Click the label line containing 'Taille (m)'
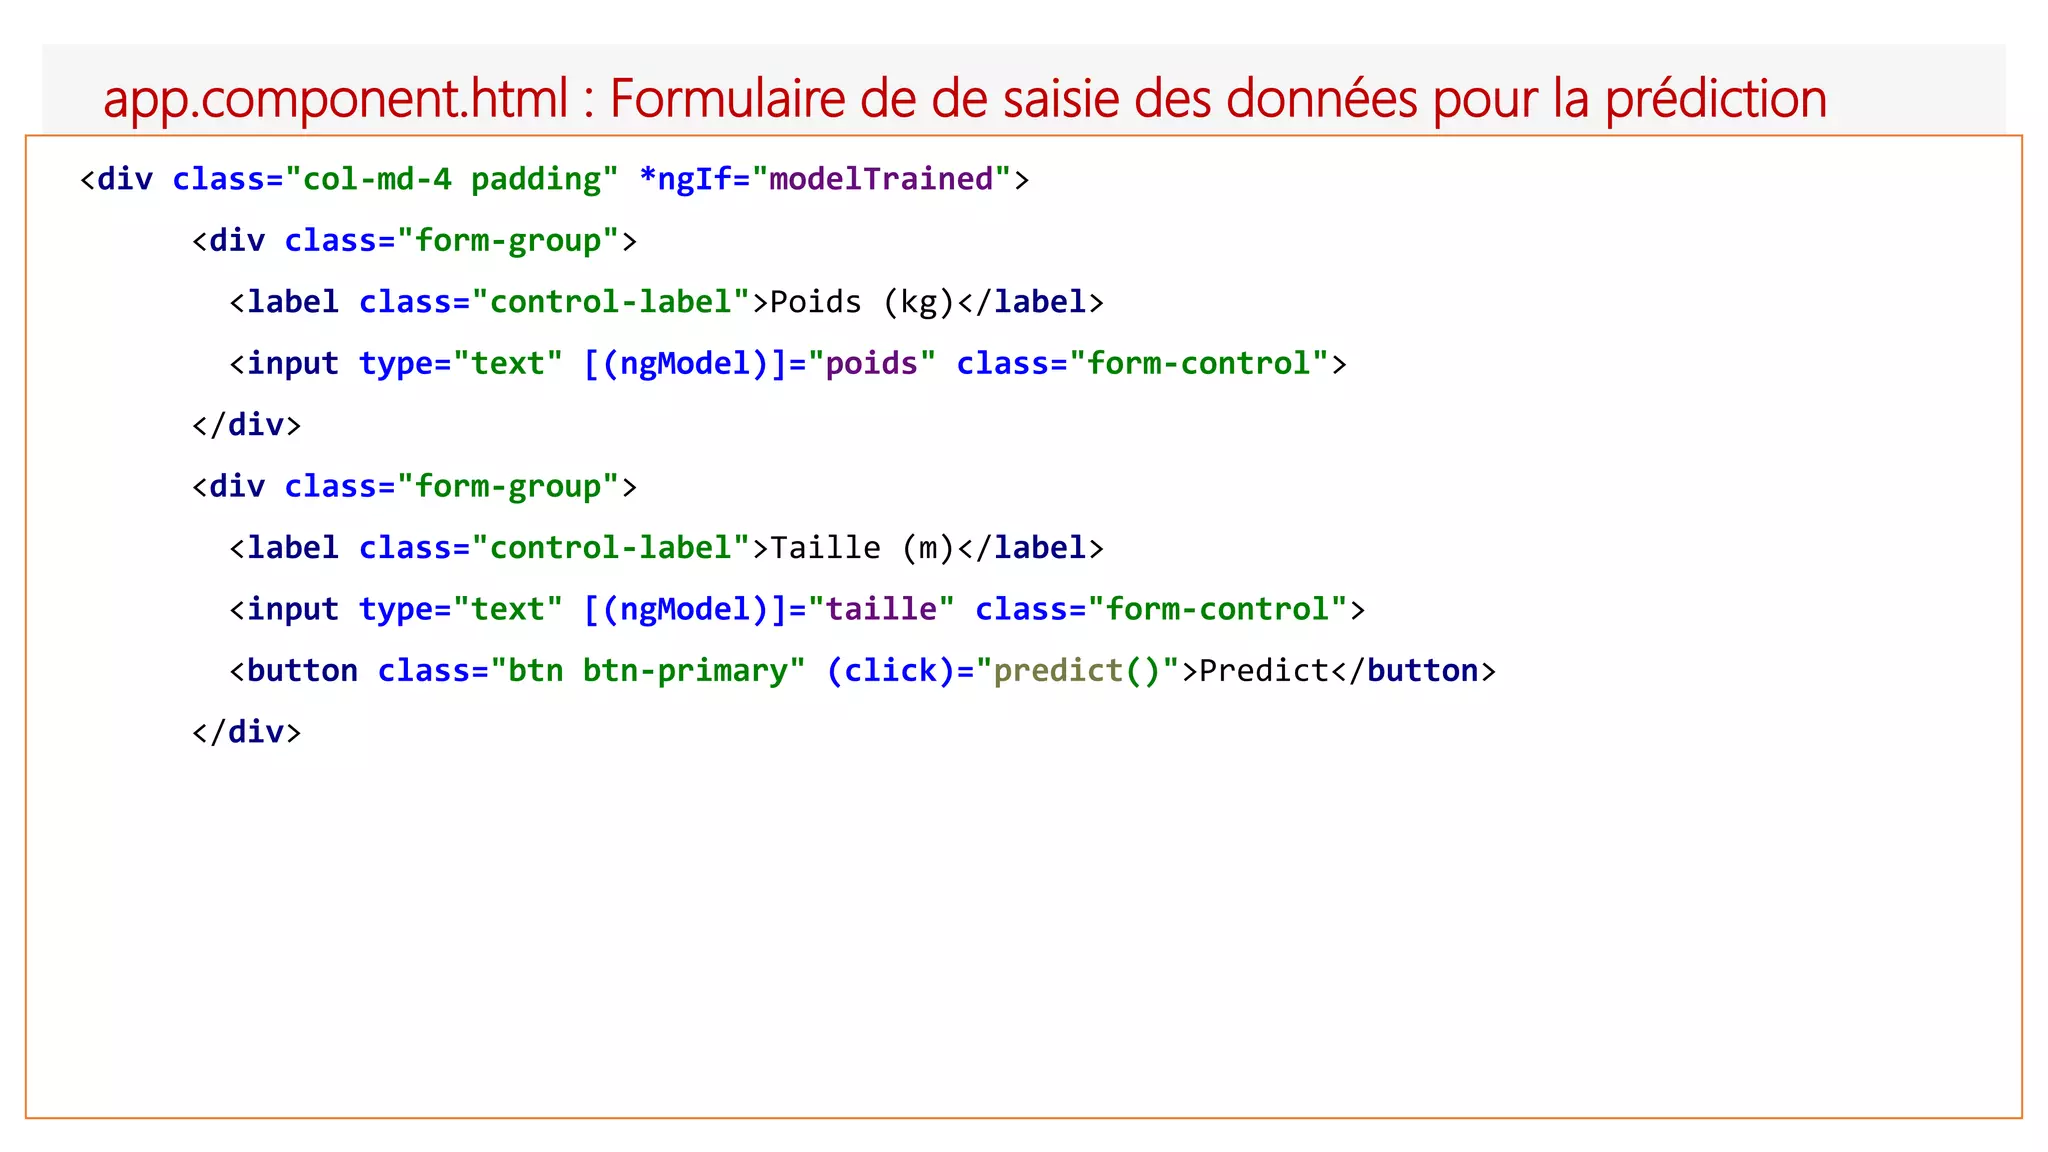Screen dimensions: 2048x1152 coord(666,548)
